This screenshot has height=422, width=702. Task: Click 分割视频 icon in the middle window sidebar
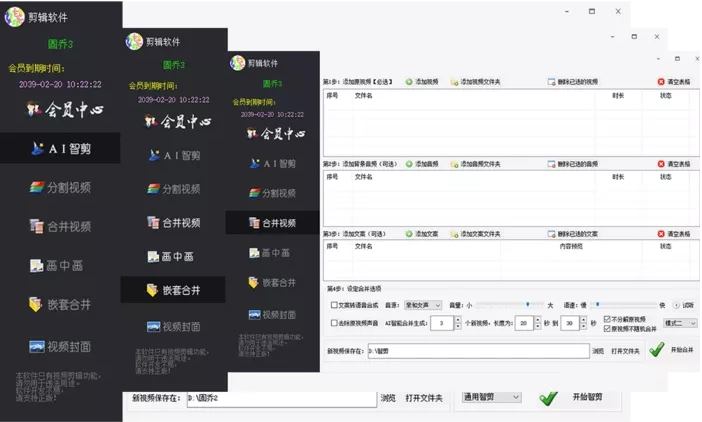pos(154,189)
